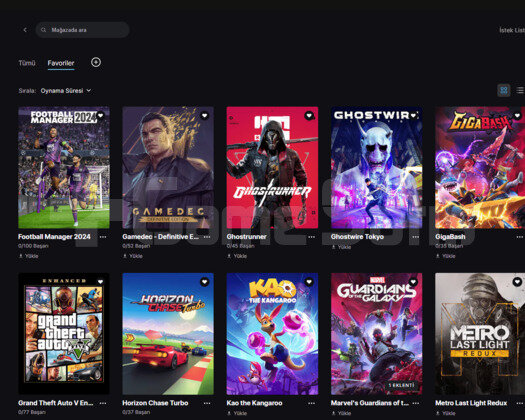Click '1 EKLENTİ' badge on Guardians cover

point(401,385)
